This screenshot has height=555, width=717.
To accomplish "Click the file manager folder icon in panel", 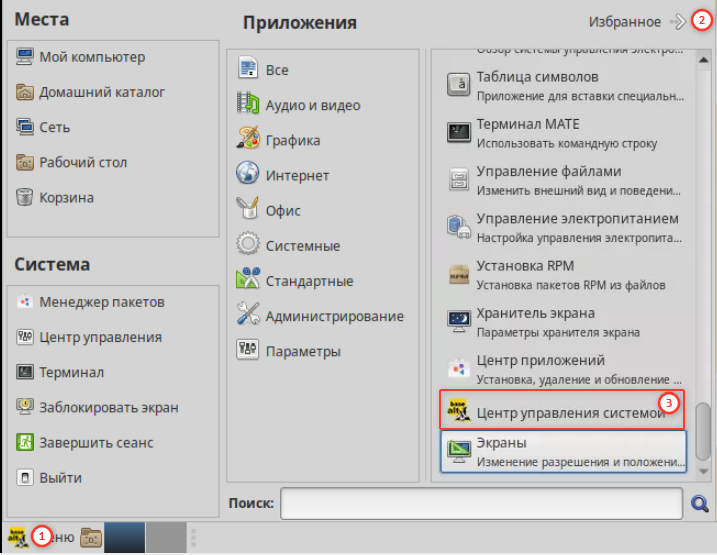I will tap(91, 538).
